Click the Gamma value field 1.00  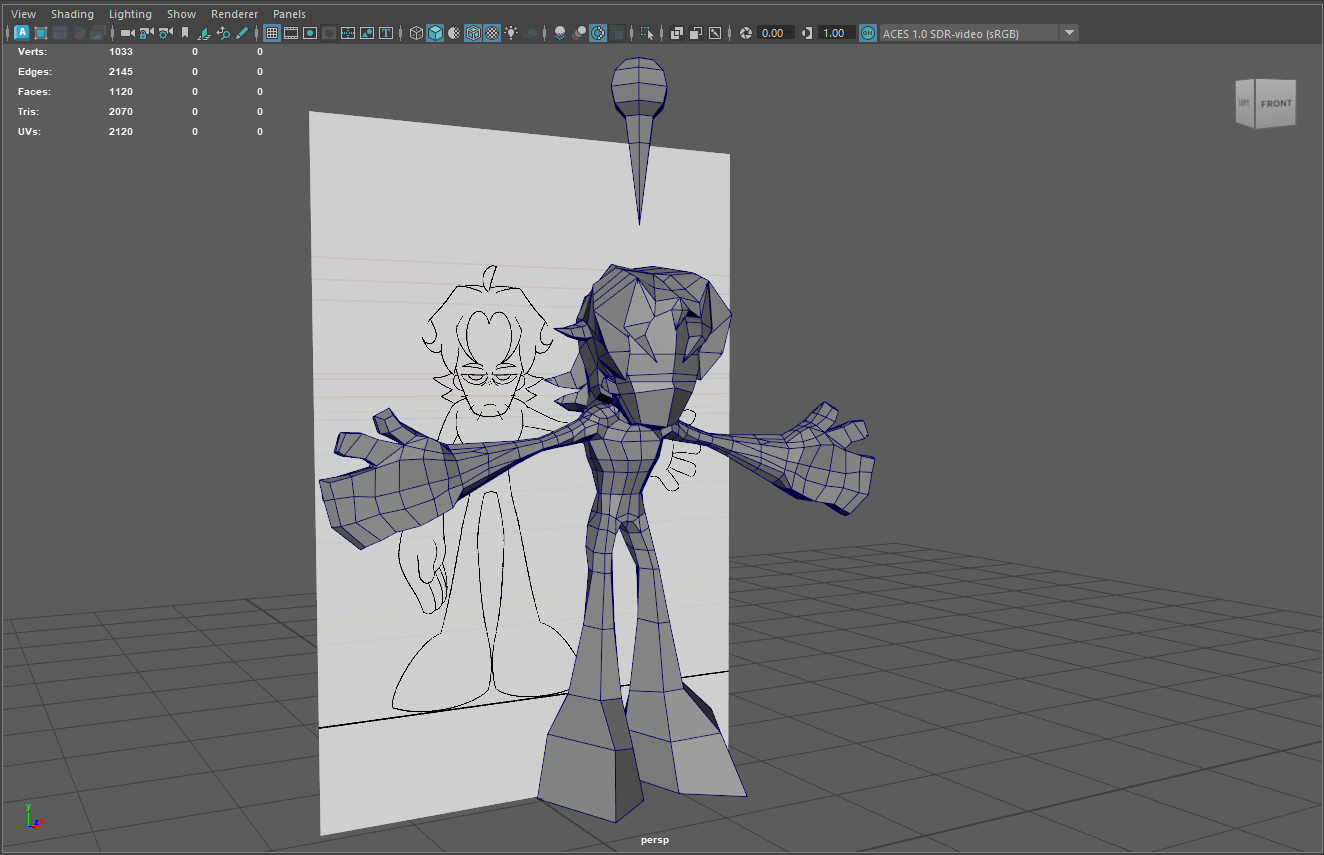(835, 33)
